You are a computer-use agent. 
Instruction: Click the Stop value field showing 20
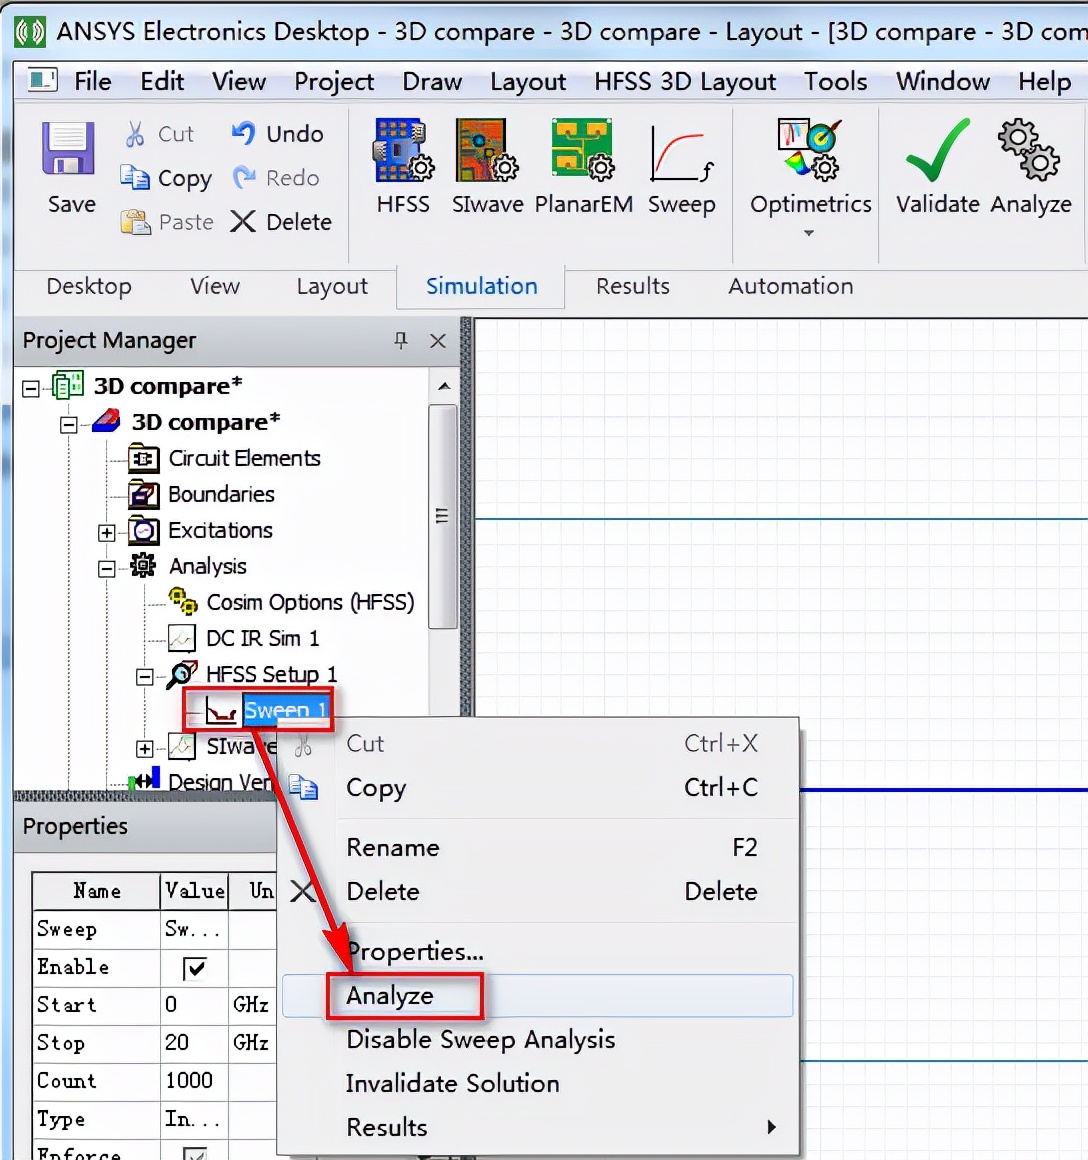193,1043
